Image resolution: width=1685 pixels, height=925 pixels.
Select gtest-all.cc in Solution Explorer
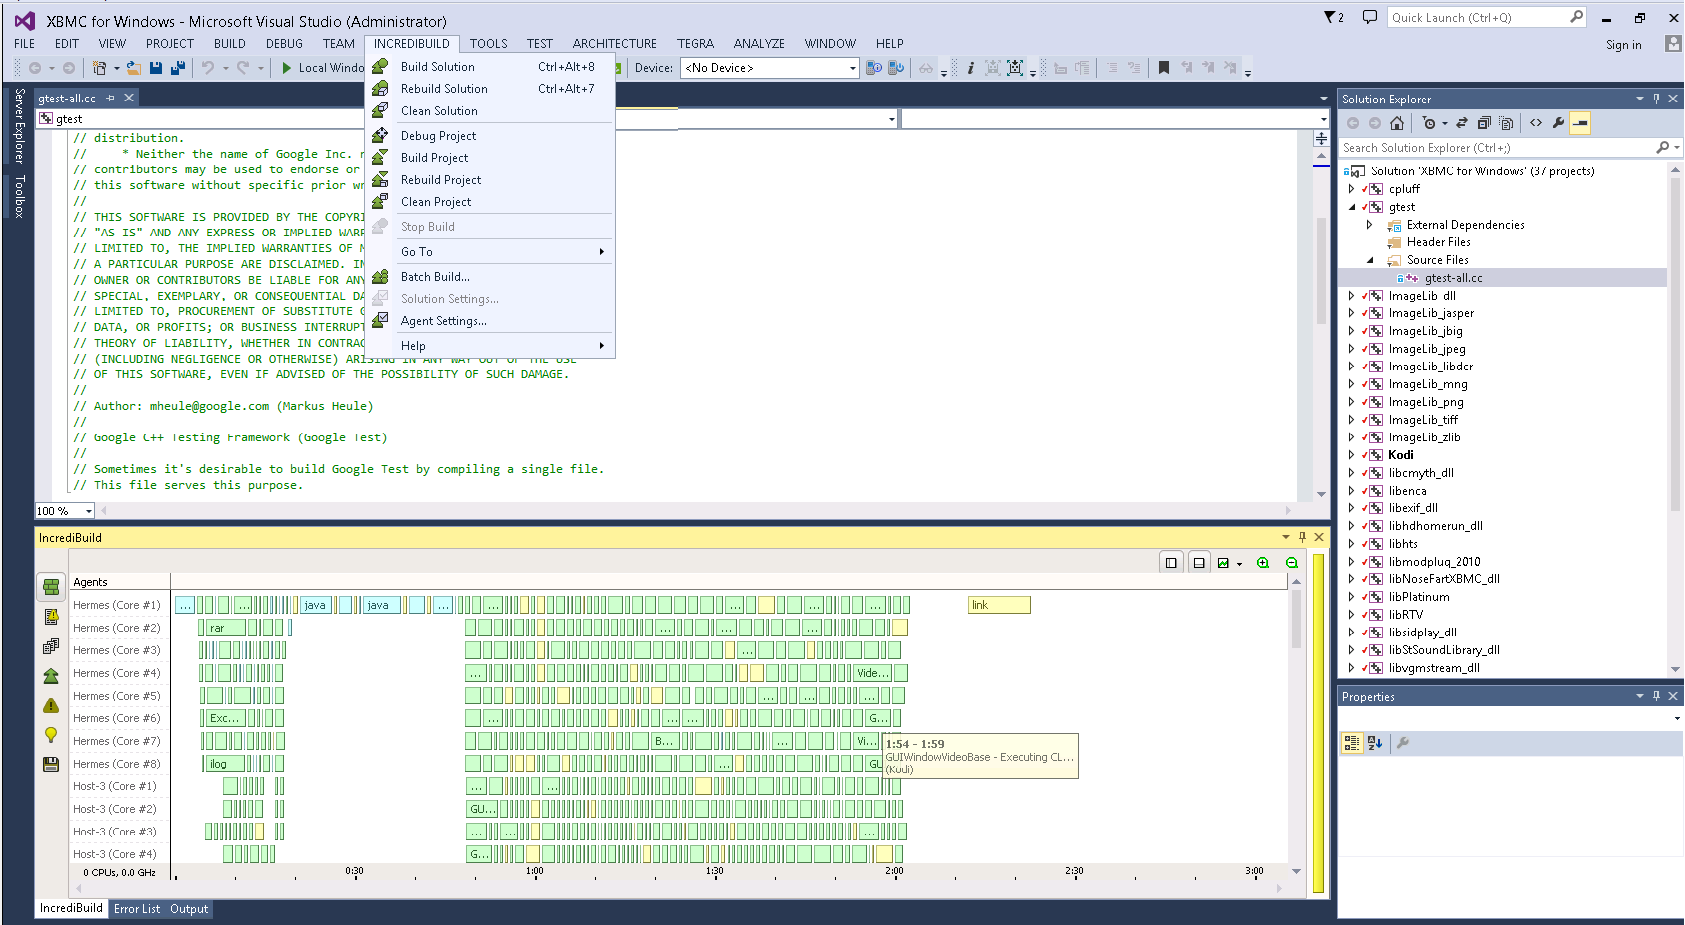[1453, 278]
